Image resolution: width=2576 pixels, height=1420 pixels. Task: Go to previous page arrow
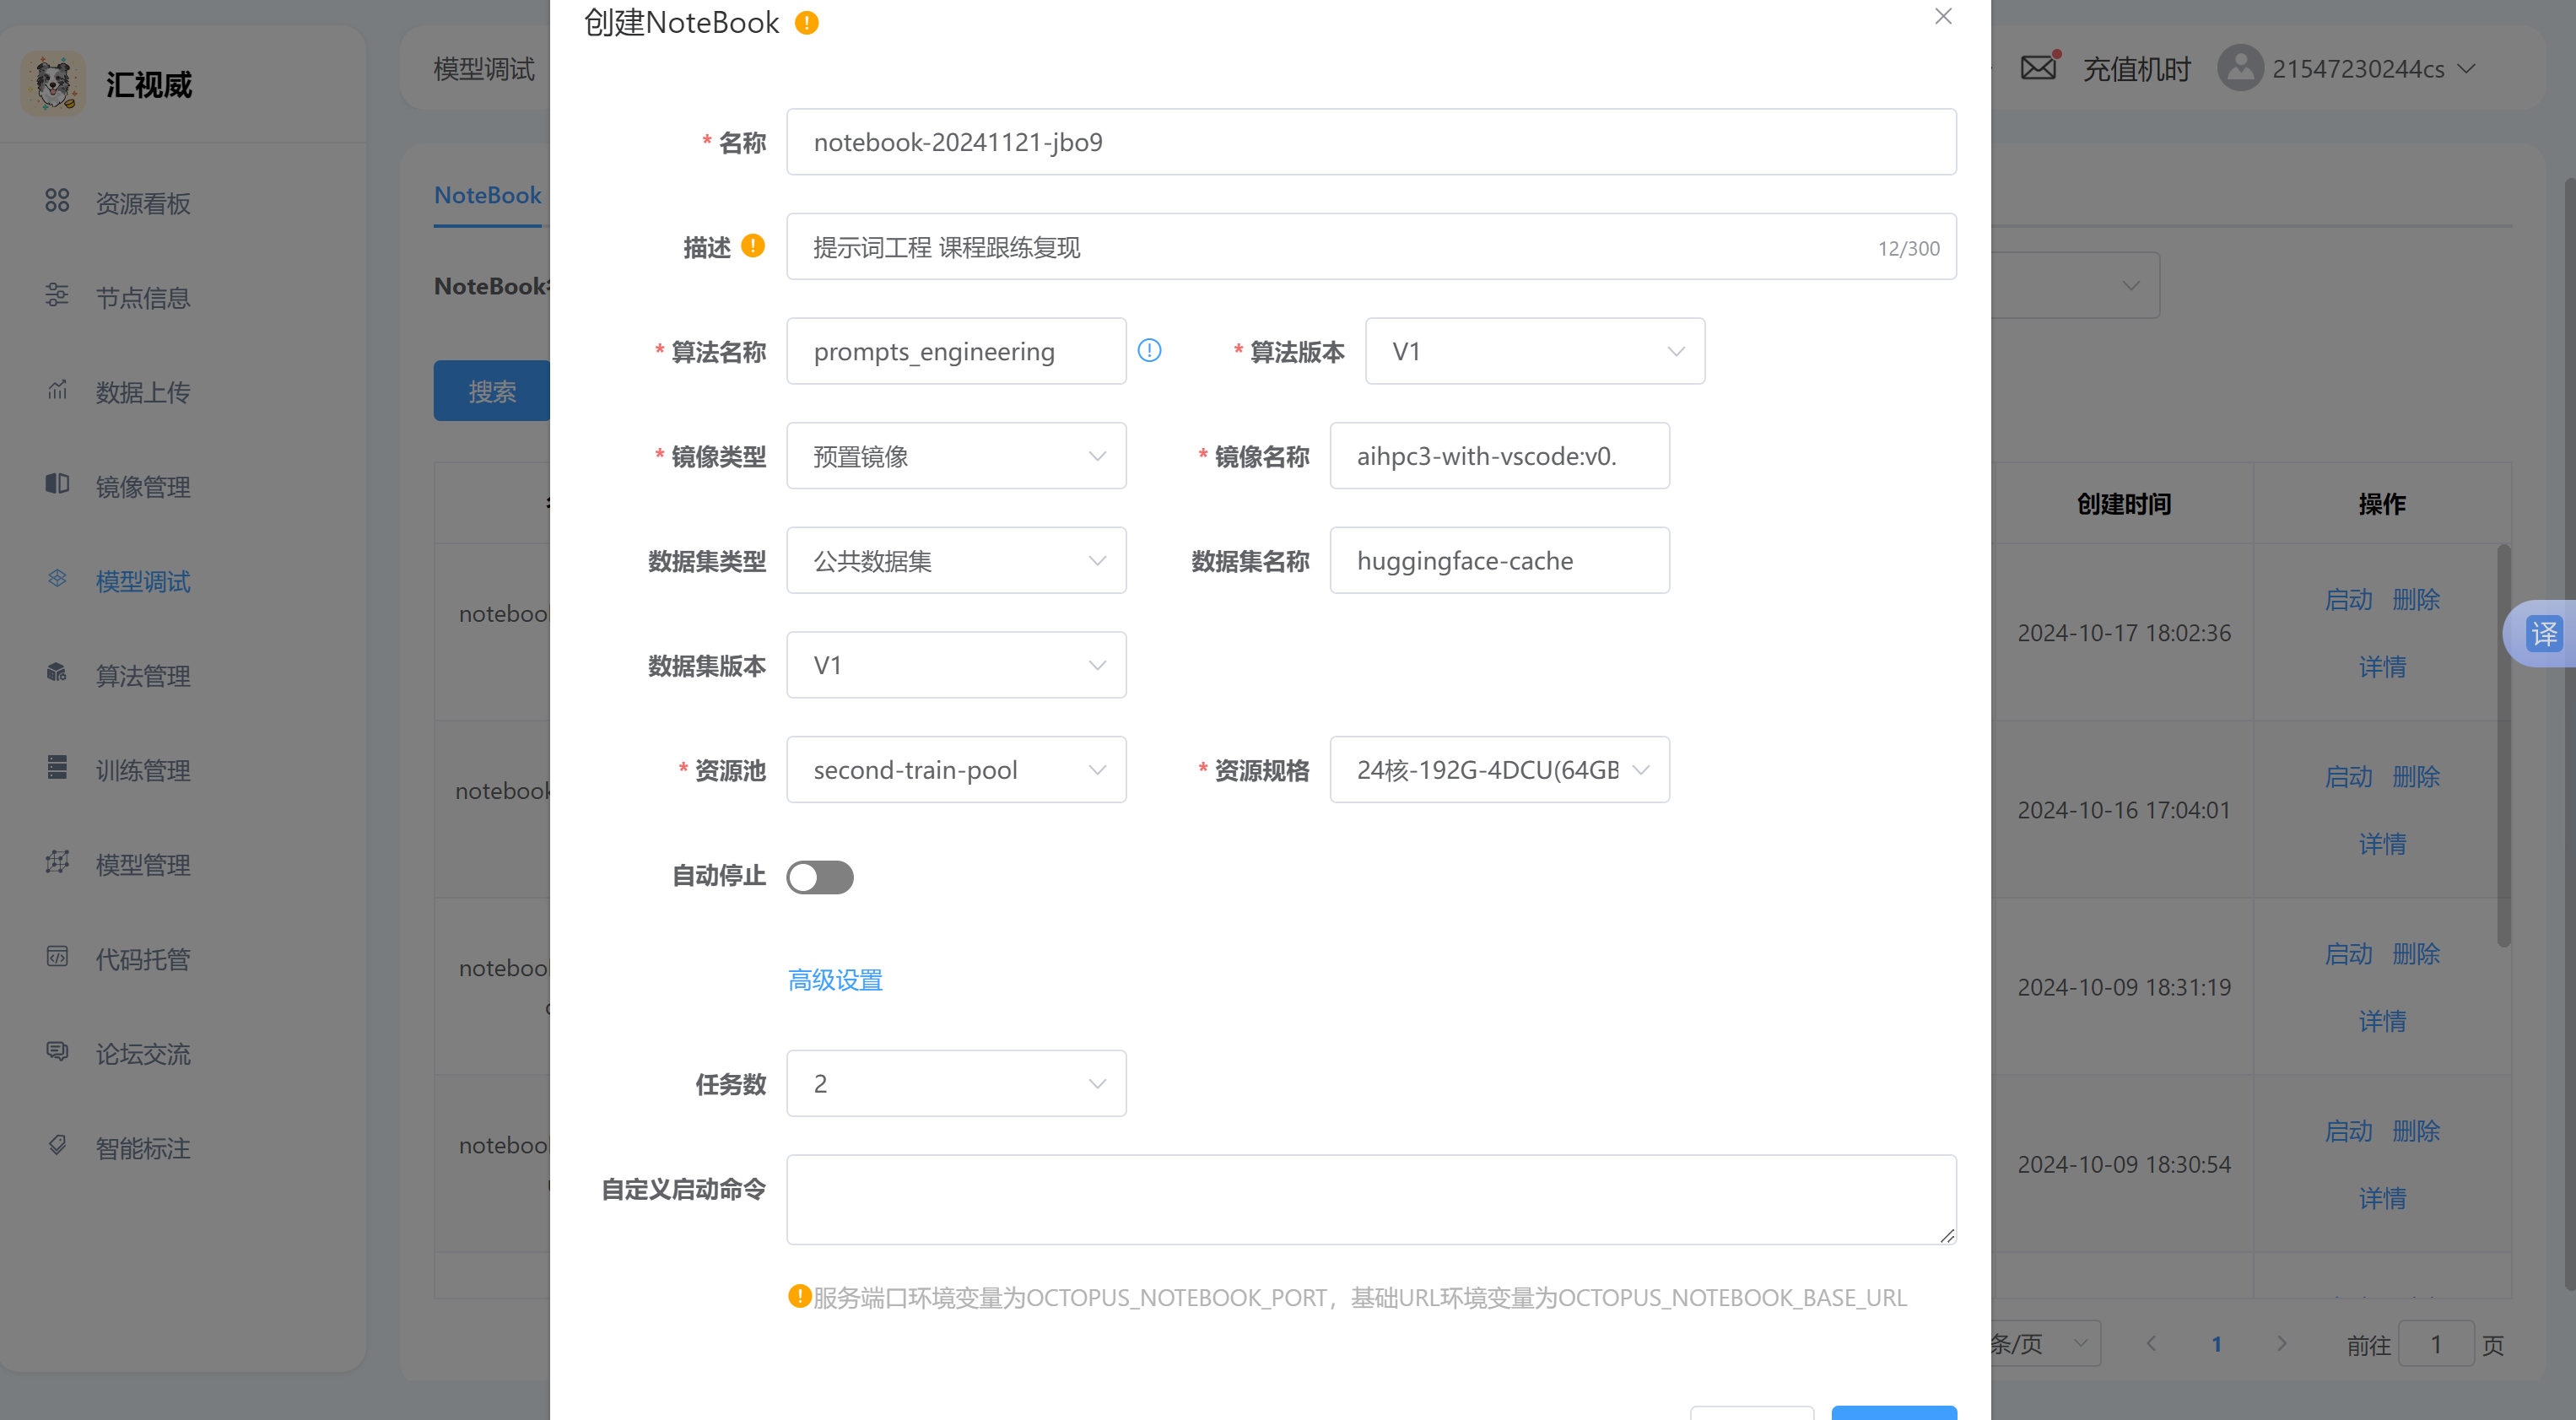click(x=2151, y=1343)
